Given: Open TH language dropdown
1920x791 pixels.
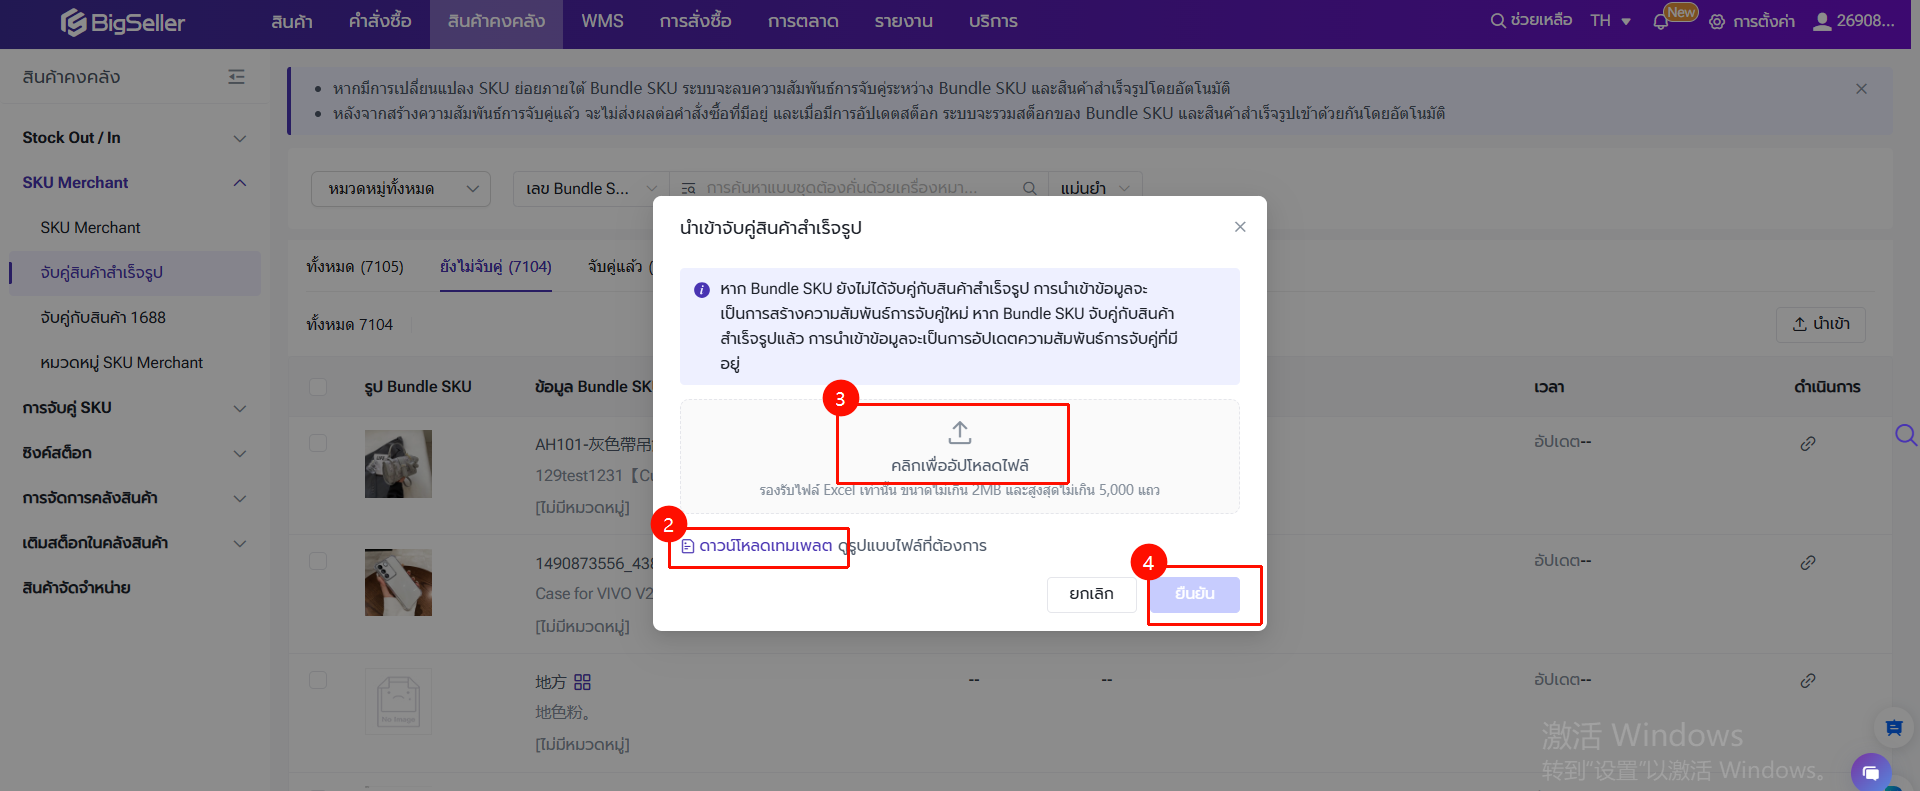Looking at the screenshot, I should (1611, 21).
